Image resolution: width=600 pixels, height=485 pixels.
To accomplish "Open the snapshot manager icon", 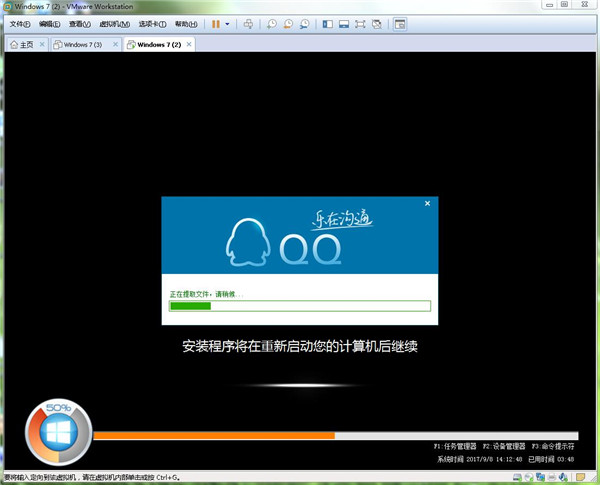I will [x=305, y=24].
